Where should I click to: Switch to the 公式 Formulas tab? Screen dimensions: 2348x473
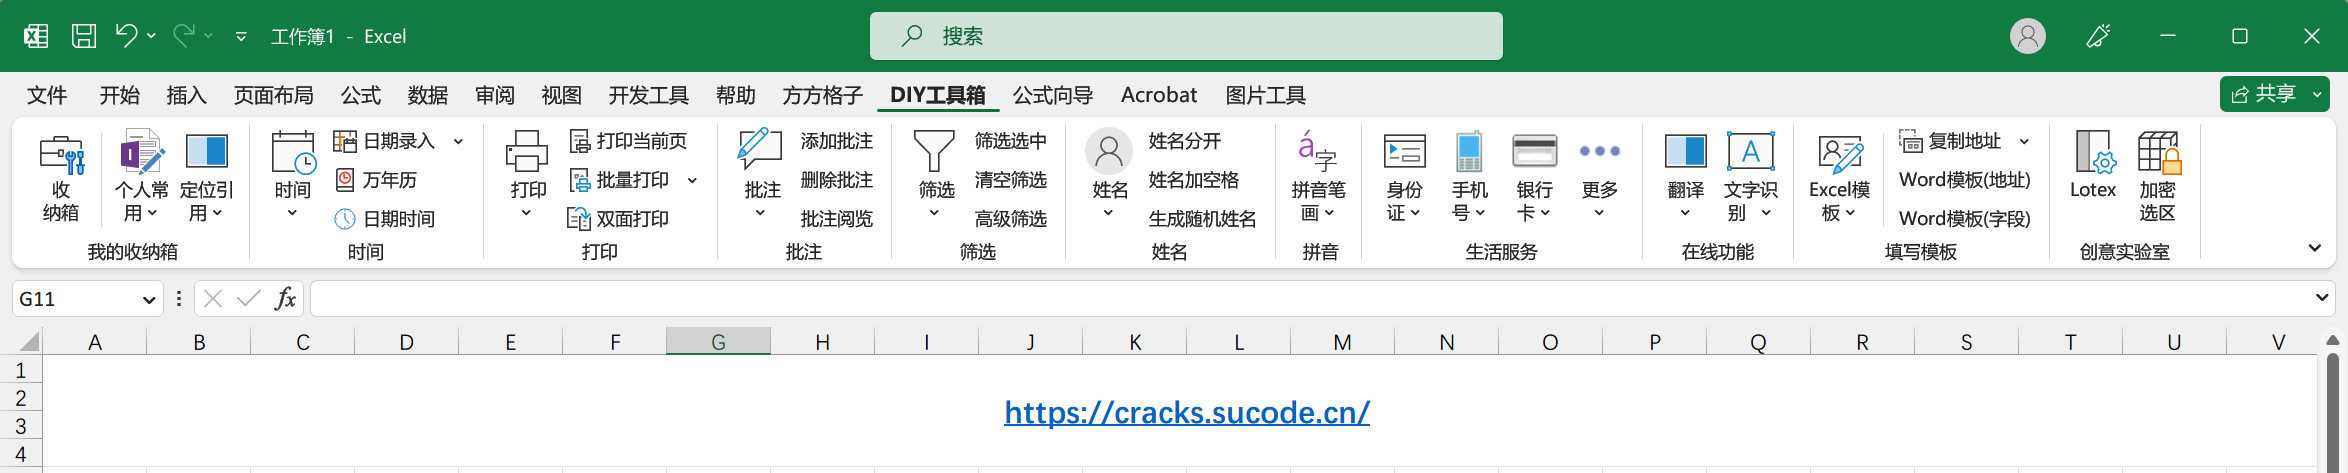[361, 95]
